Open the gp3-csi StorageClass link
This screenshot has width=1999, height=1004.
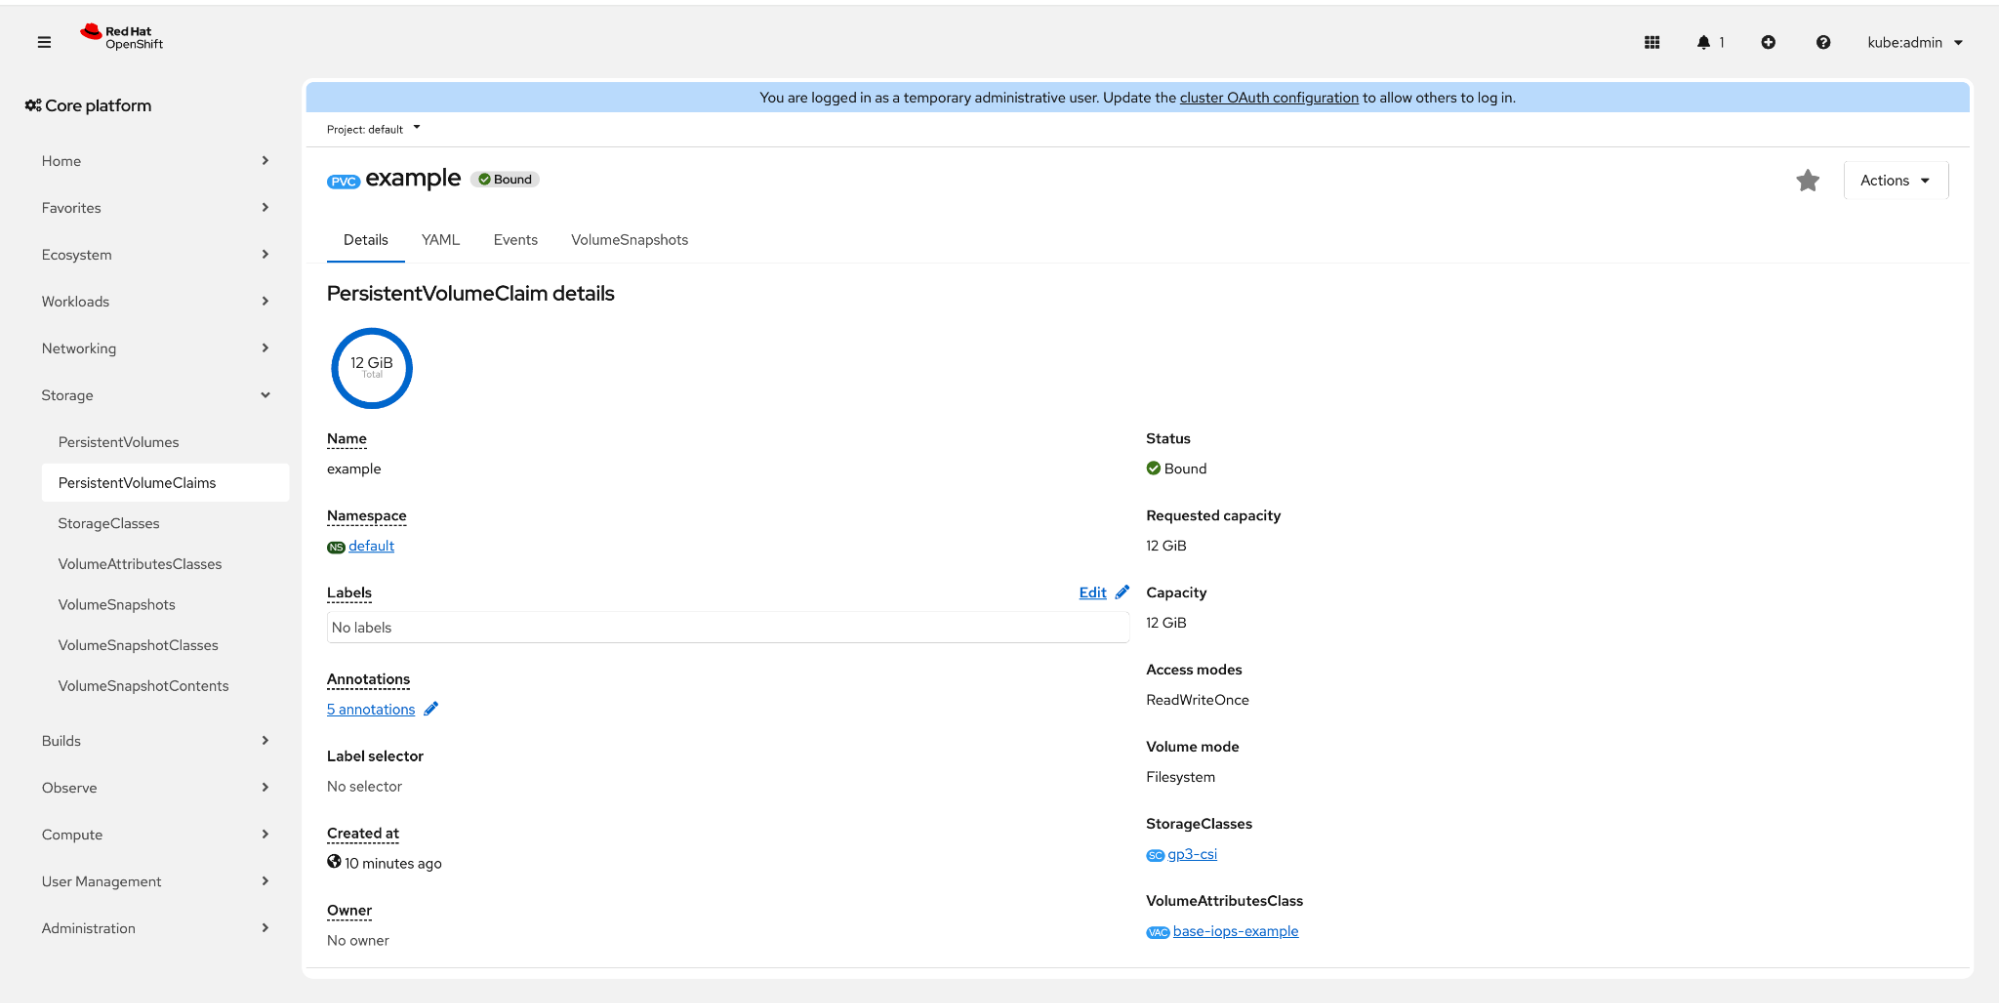(1192, 854)
